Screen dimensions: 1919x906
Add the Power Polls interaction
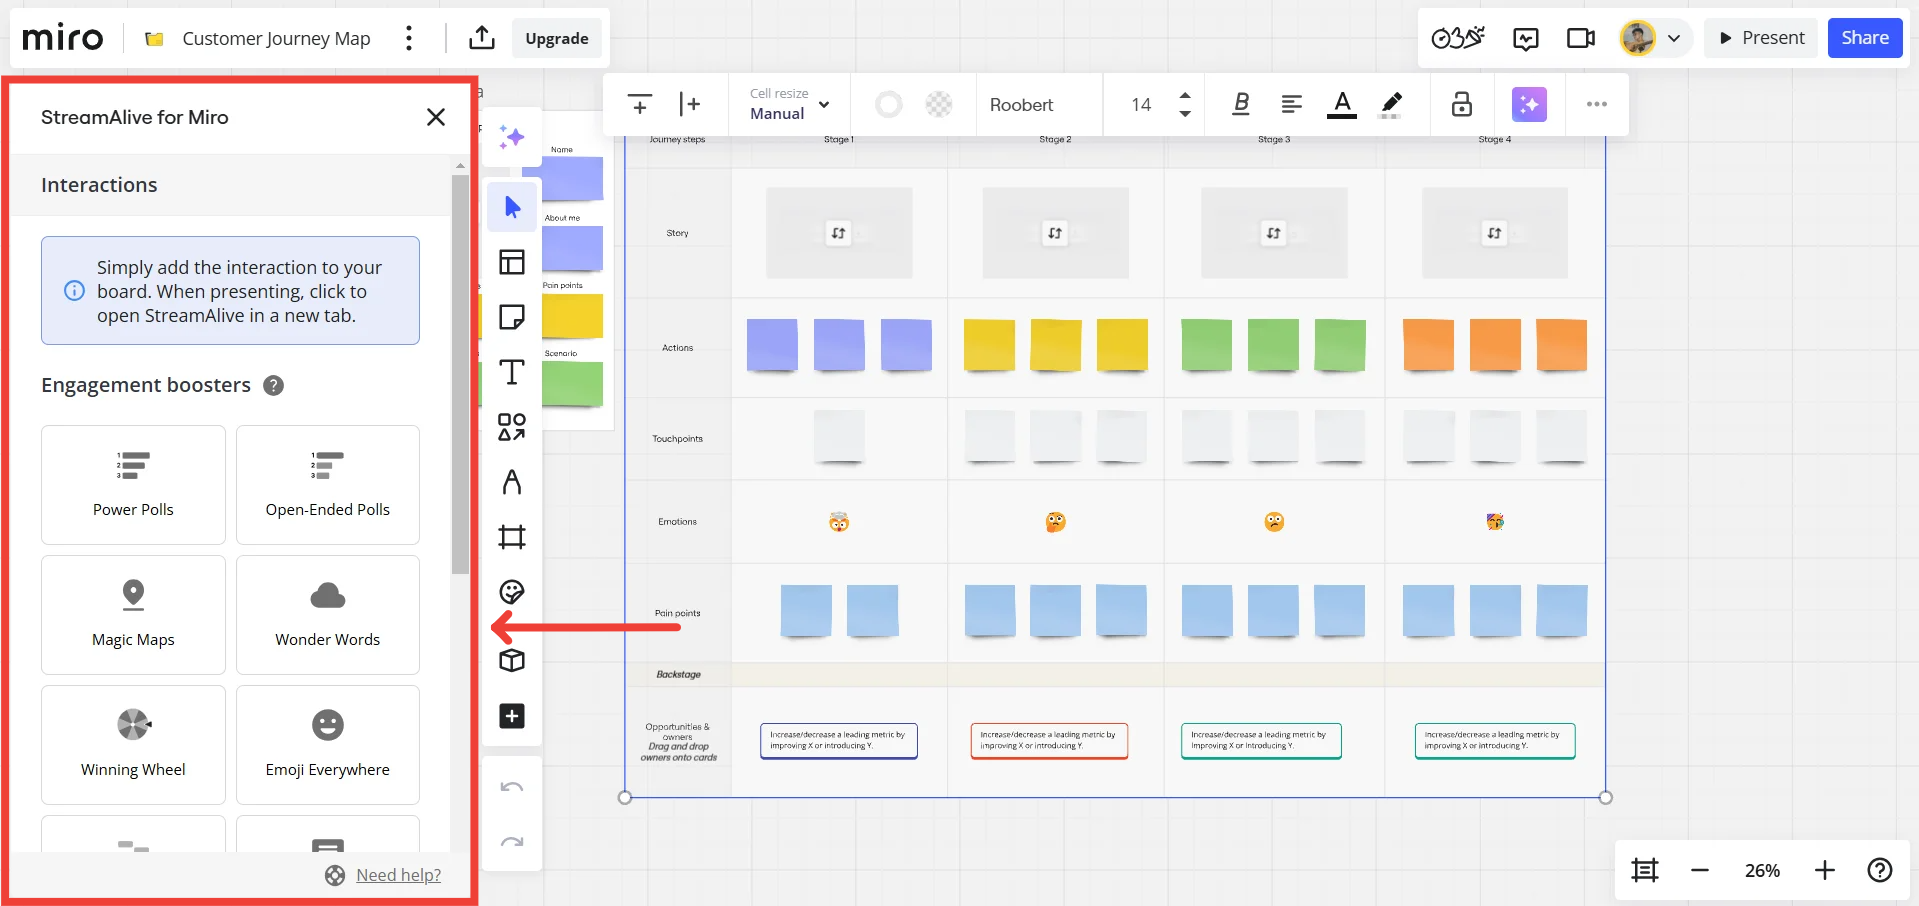(x=133, y=485)
